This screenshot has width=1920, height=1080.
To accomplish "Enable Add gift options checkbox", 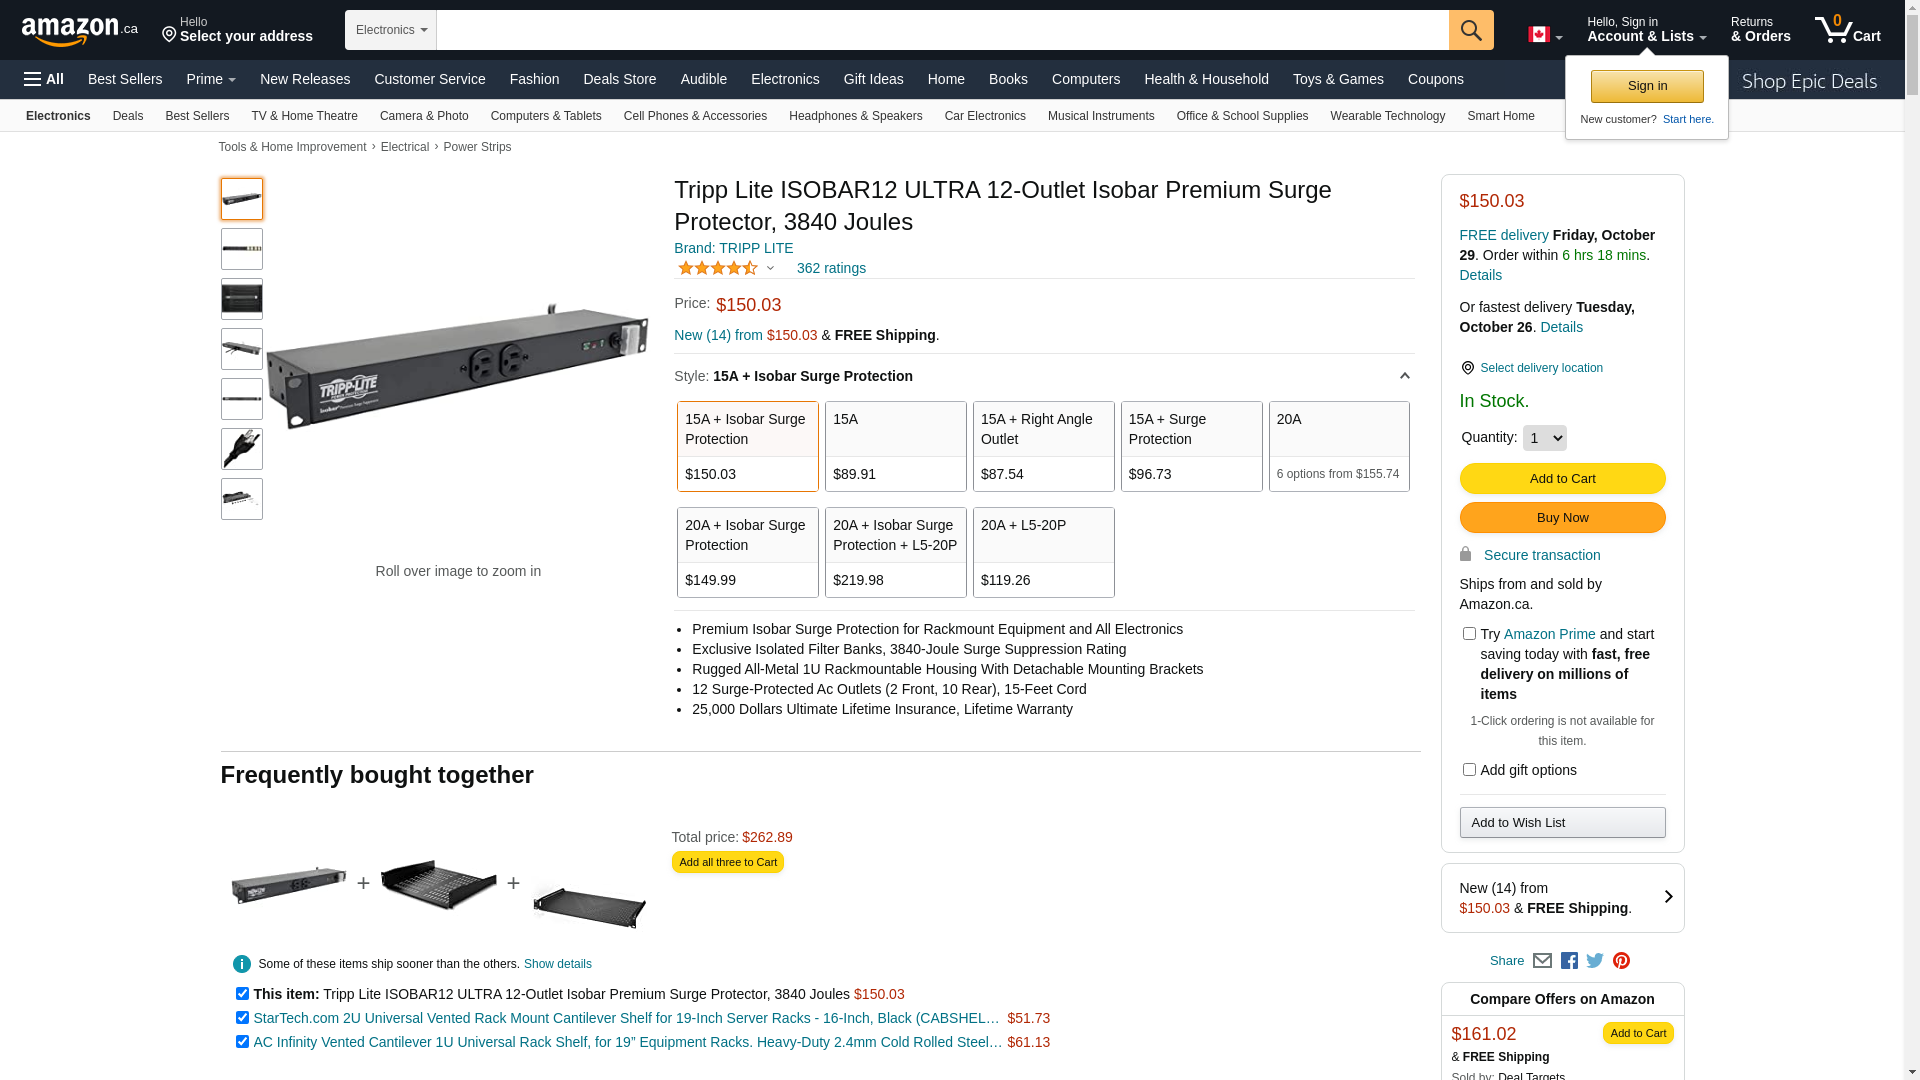I will (x=1469, y=770).
